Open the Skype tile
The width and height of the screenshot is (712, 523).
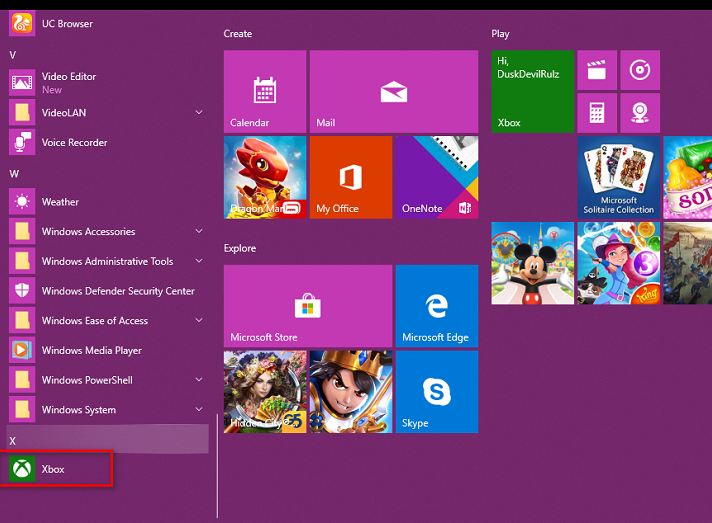[x=437, y=392]
